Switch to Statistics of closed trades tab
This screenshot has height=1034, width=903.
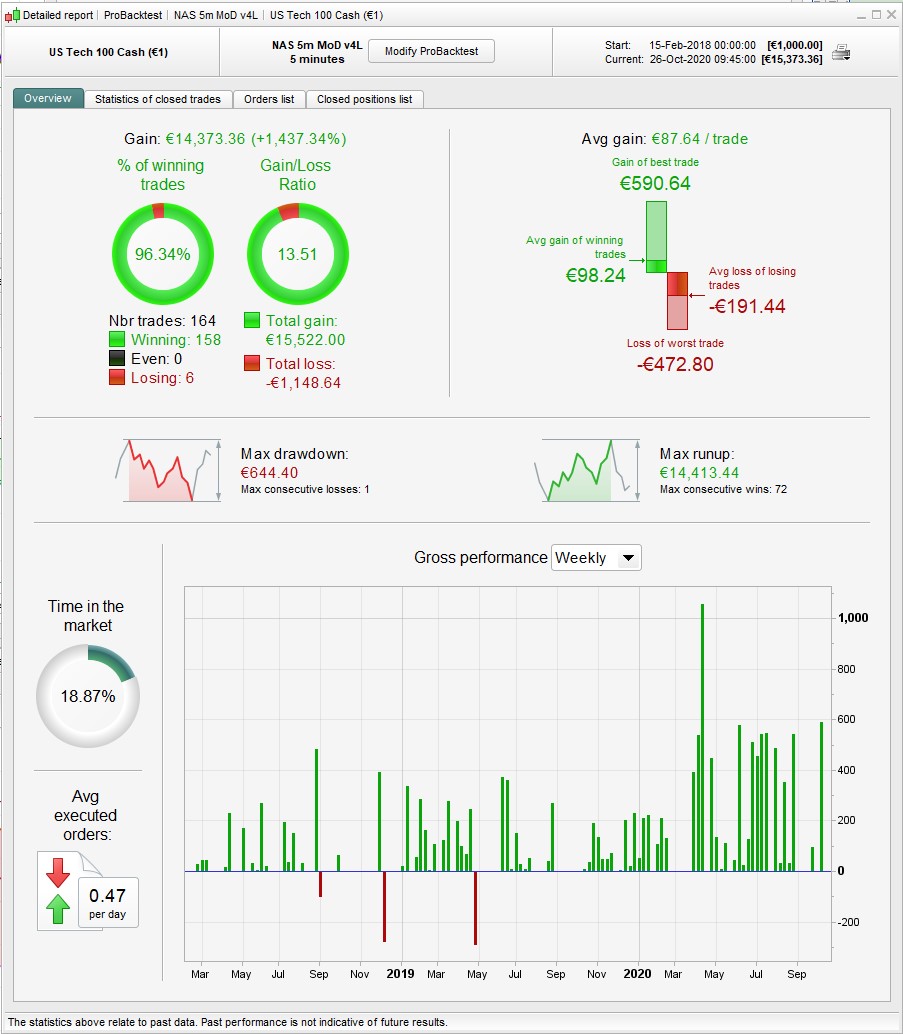(x=158, y=99)
